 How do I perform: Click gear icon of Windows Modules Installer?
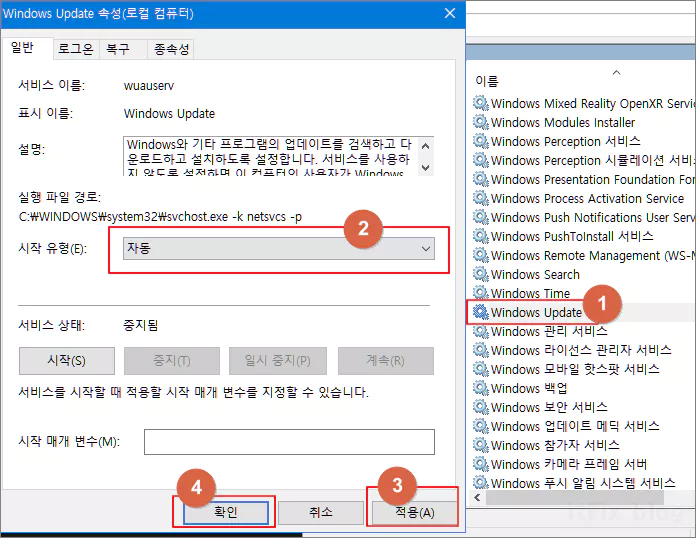(x=481, y=122)
